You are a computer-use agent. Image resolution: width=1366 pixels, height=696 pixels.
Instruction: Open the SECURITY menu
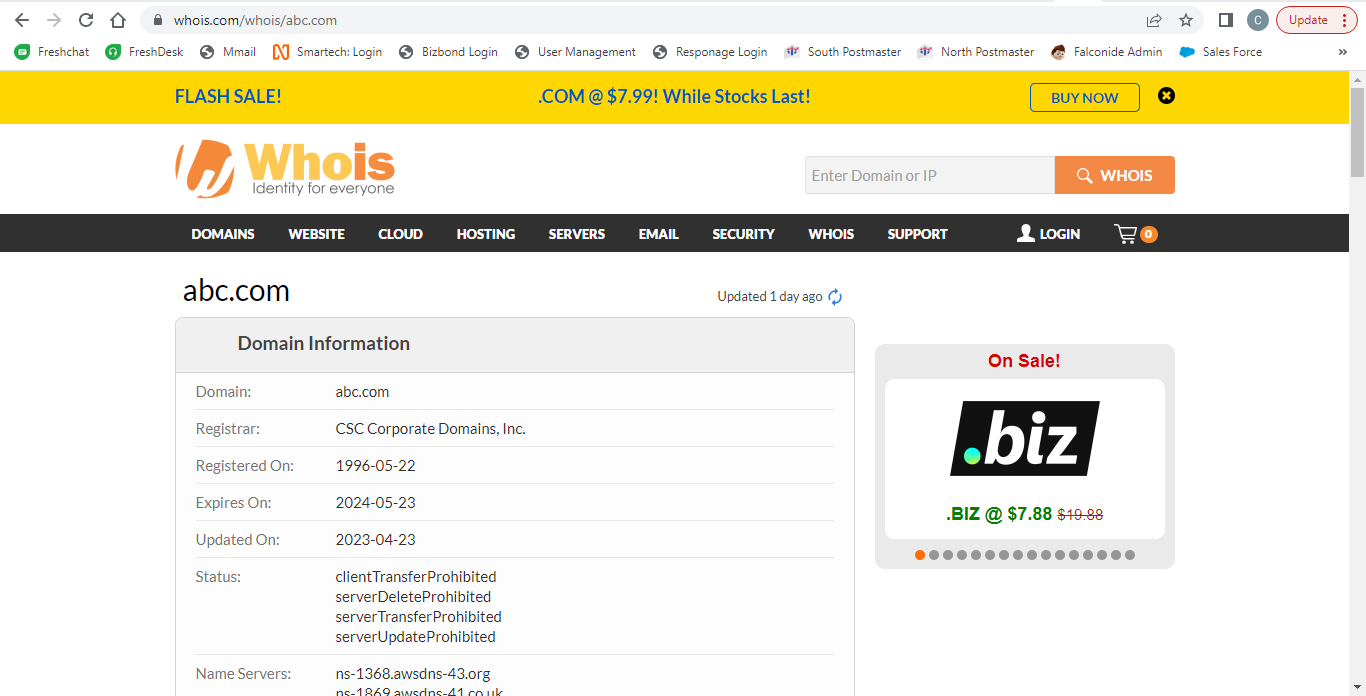(x=743, y=234)
